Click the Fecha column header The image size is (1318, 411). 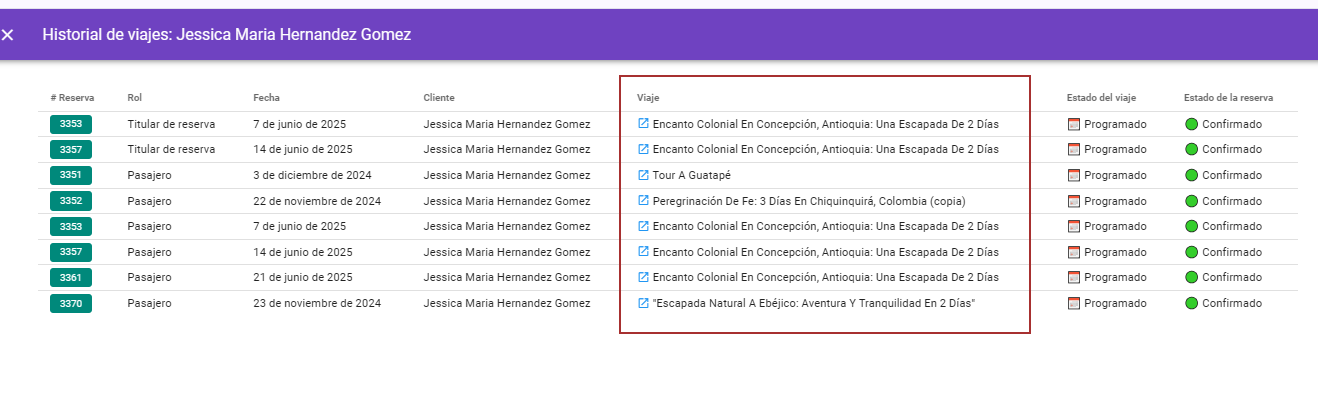coord(266,98)
